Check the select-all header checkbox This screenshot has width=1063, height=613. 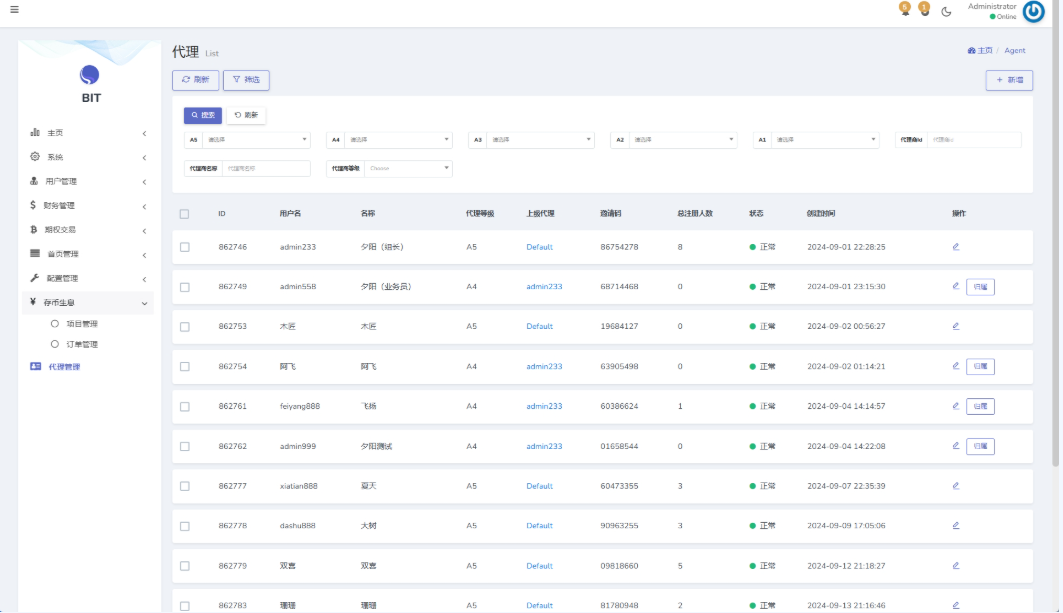point(184,214)
